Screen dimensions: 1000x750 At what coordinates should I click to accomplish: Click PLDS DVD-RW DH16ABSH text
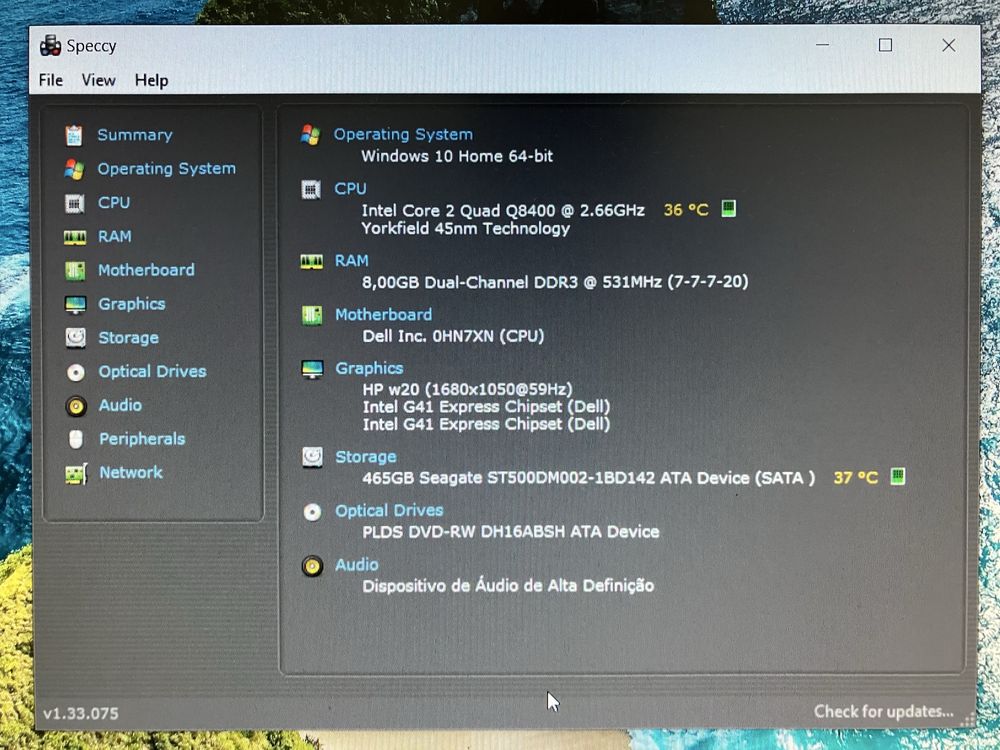[x=511, y=532]
